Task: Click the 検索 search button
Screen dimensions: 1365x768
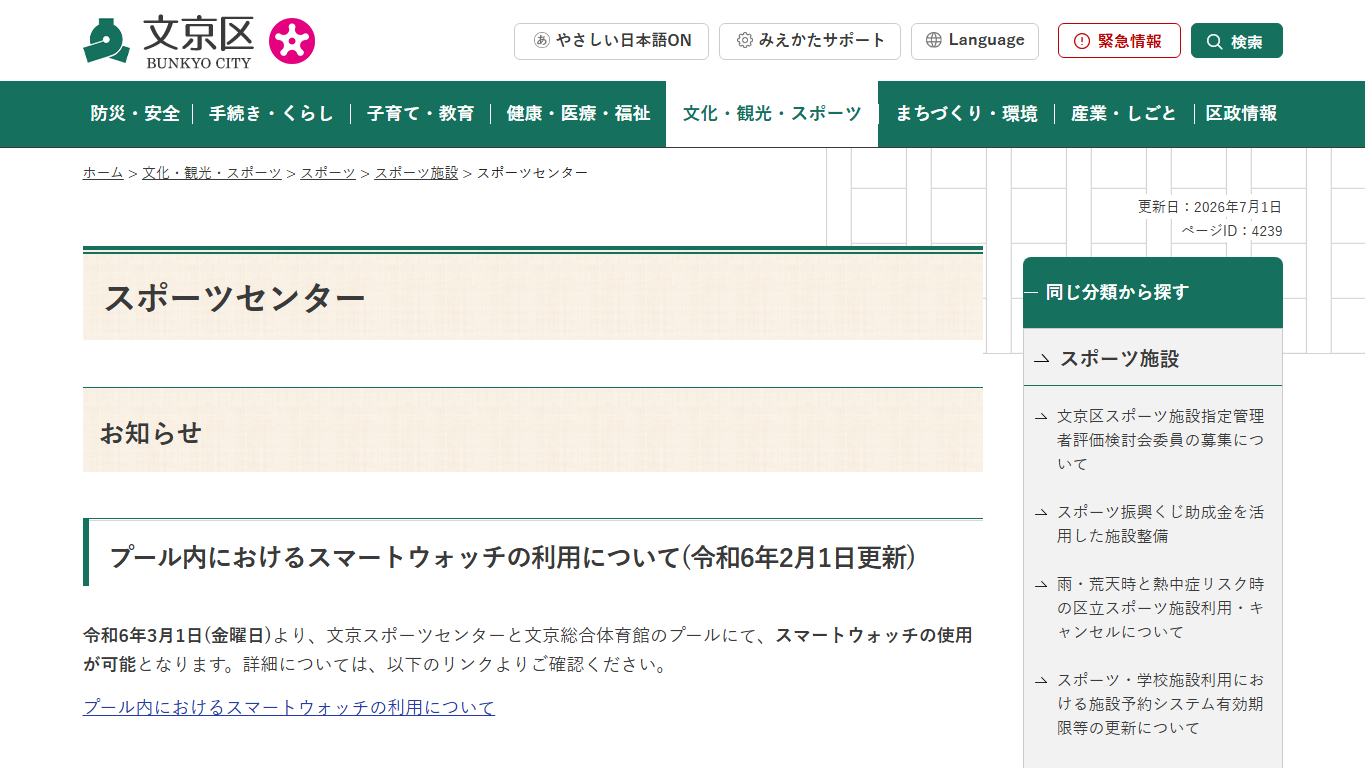Action: [x=1236, y=41]
